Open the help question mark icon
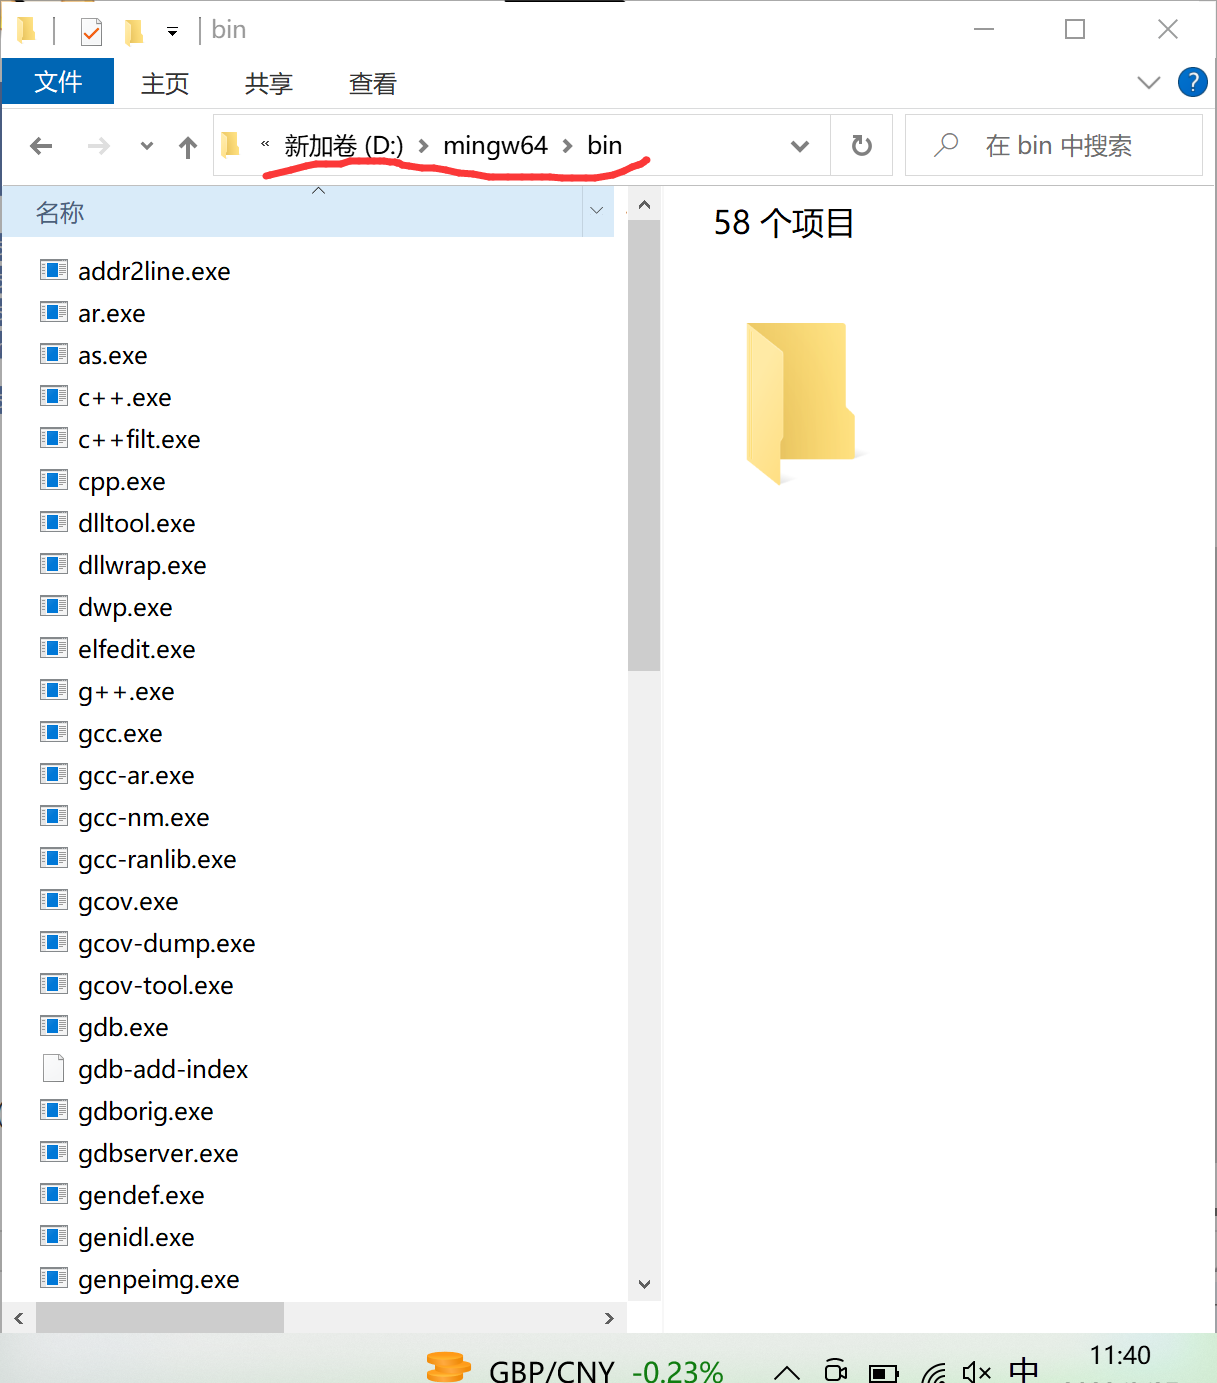The image size is (1217, 1383). tap(1192, 82)
